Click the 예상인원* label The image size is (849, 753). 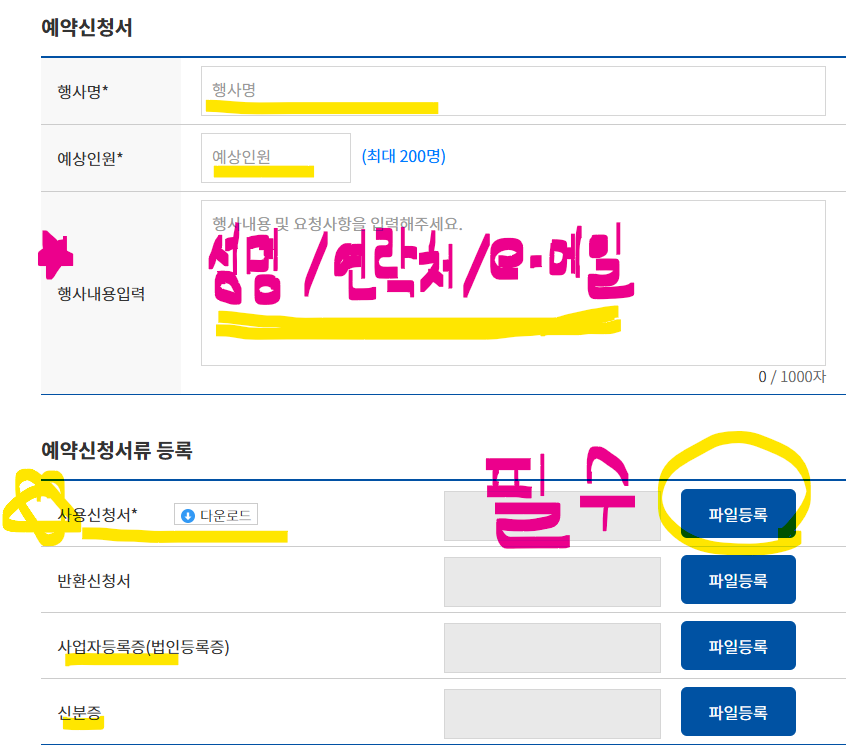tap(90, 158)
